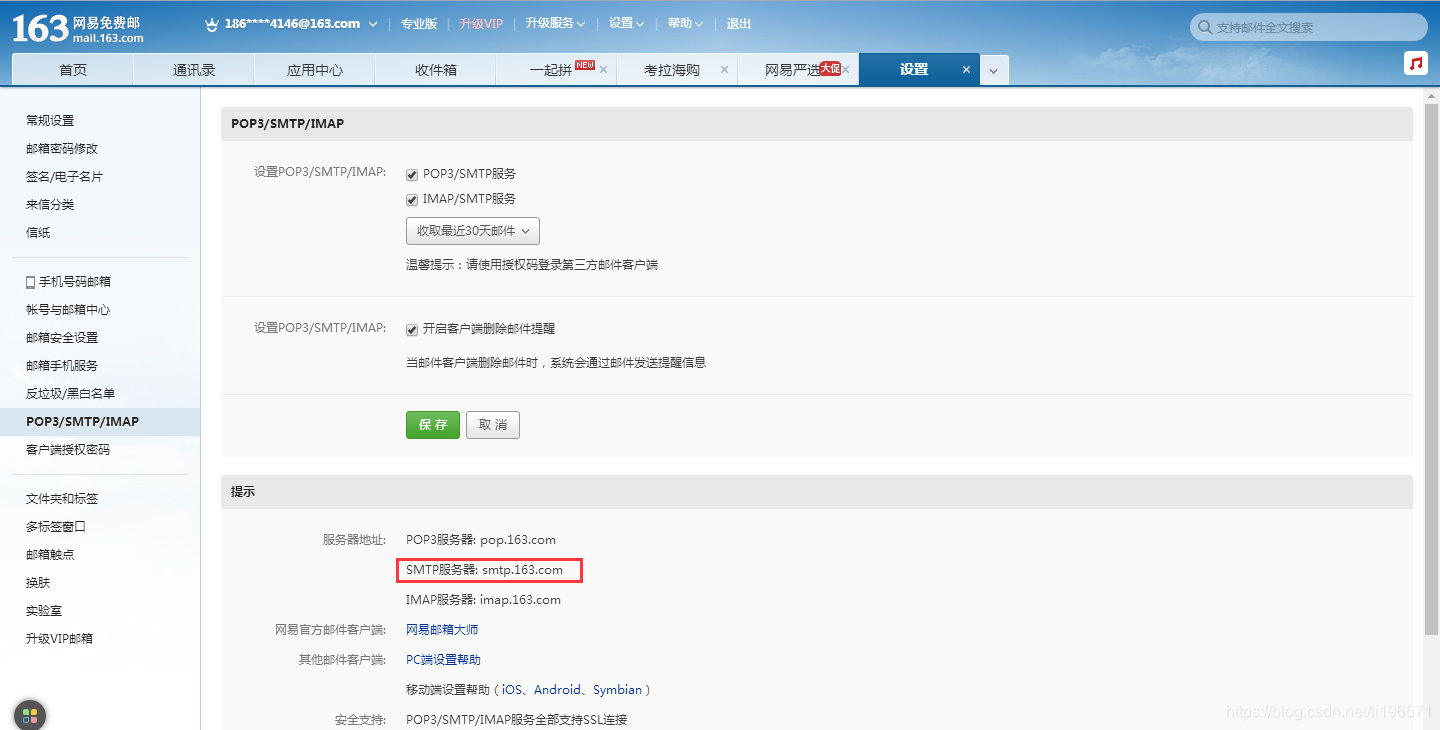Viewport: 1440px width, 730px height.
Task: Open the Android setup help link
Action: coord(557,690)
